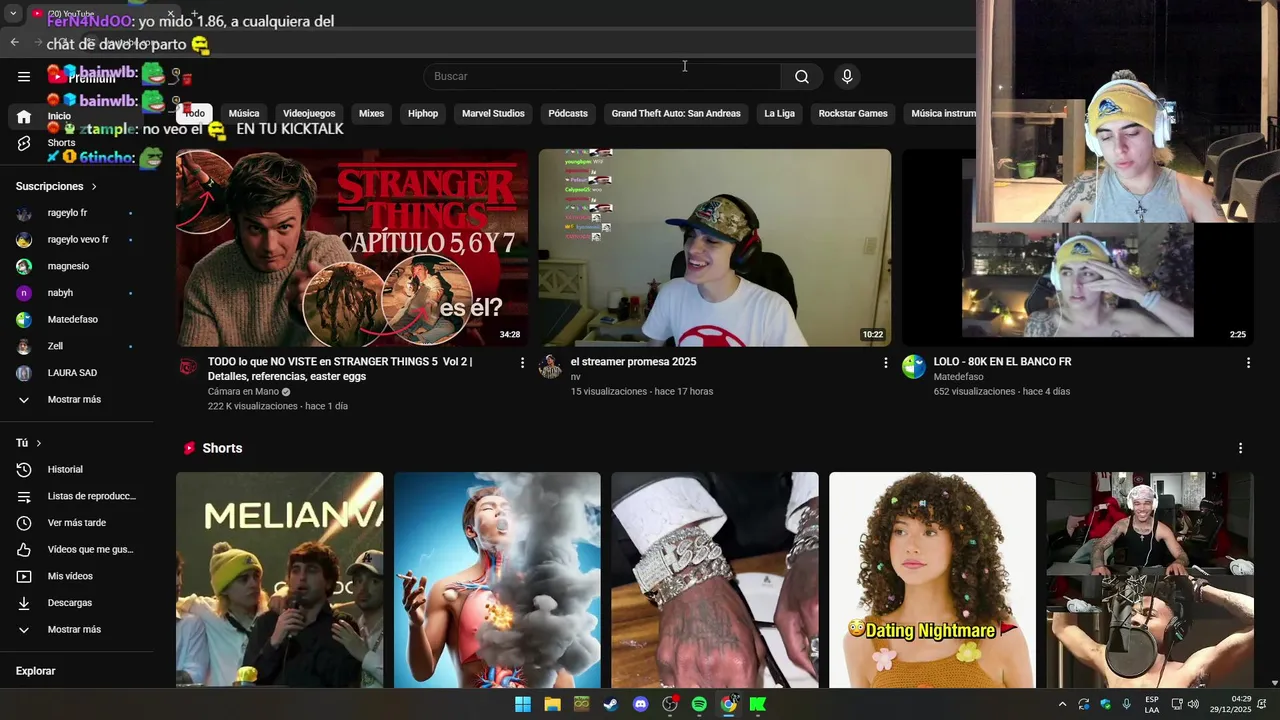Open OBS Studio from taskbar
This screenshot has width=1280, height=720.
click(x=670, y=704)
